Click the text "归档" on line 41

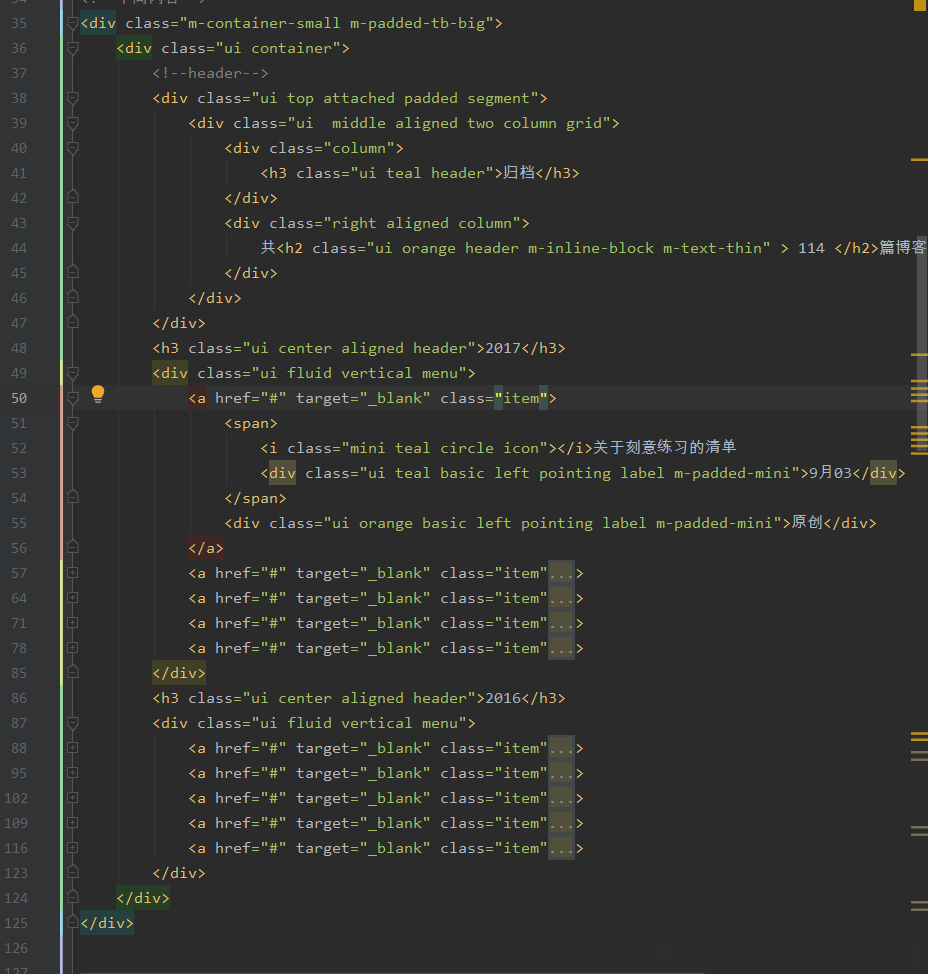click(519, 173)
